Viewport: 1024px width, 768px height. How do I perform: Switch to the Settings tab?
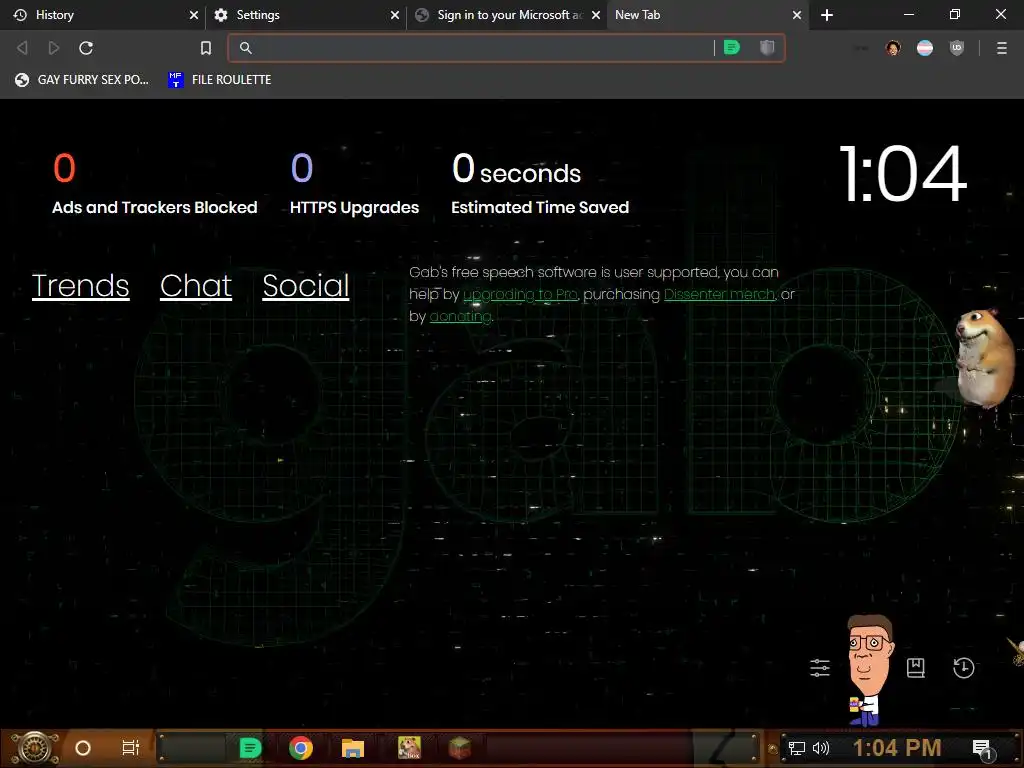click(x=307, y=15)
